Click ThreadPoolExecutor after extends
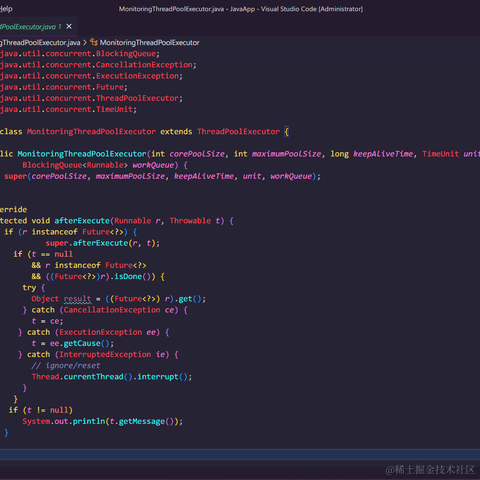Screen dimensions: 480x480 (x=238, y=132)
